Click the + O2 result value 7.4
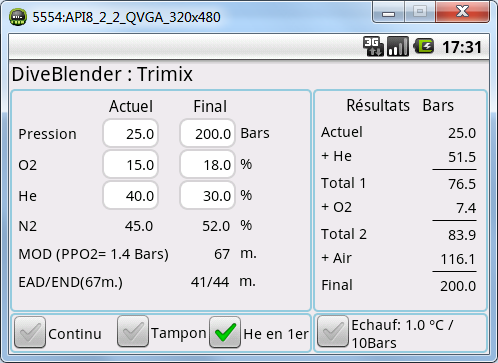498x363 pixels. (x=466, y=208)
